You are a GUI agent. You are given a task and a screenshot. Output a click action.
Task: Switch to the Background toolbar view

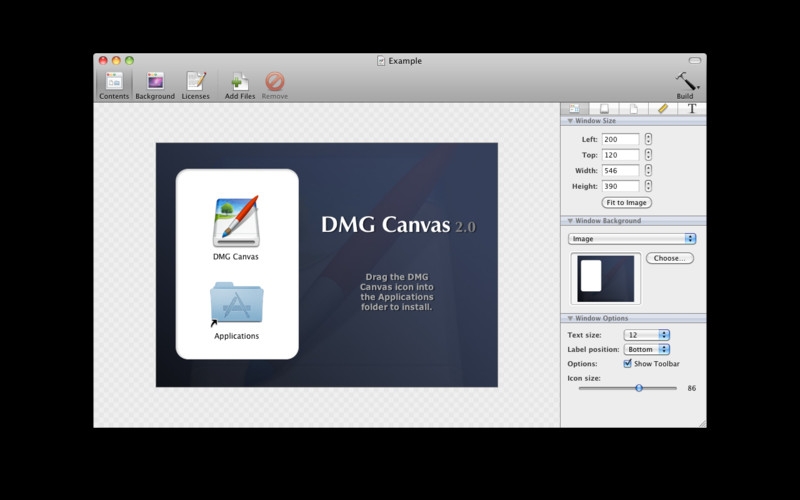coord(155,84)
